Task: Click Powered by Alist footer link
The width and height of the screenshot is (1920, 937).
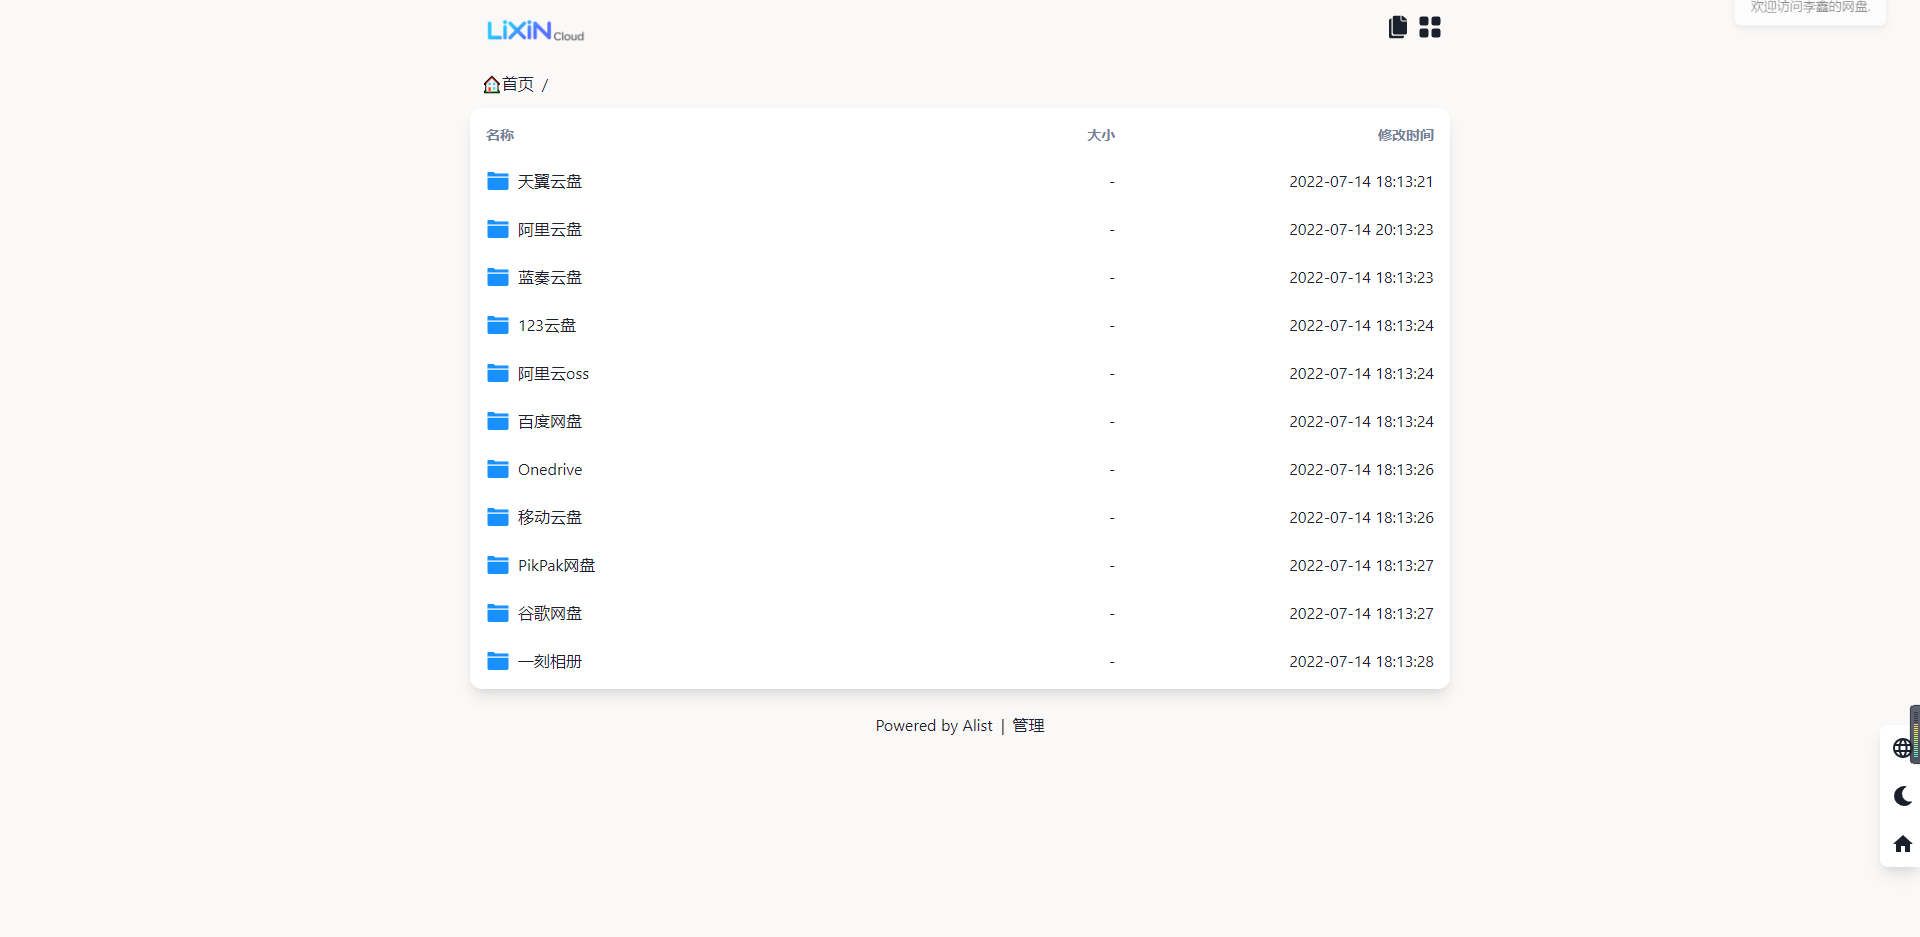Action: pyautogui.click(x=934, y=726)
